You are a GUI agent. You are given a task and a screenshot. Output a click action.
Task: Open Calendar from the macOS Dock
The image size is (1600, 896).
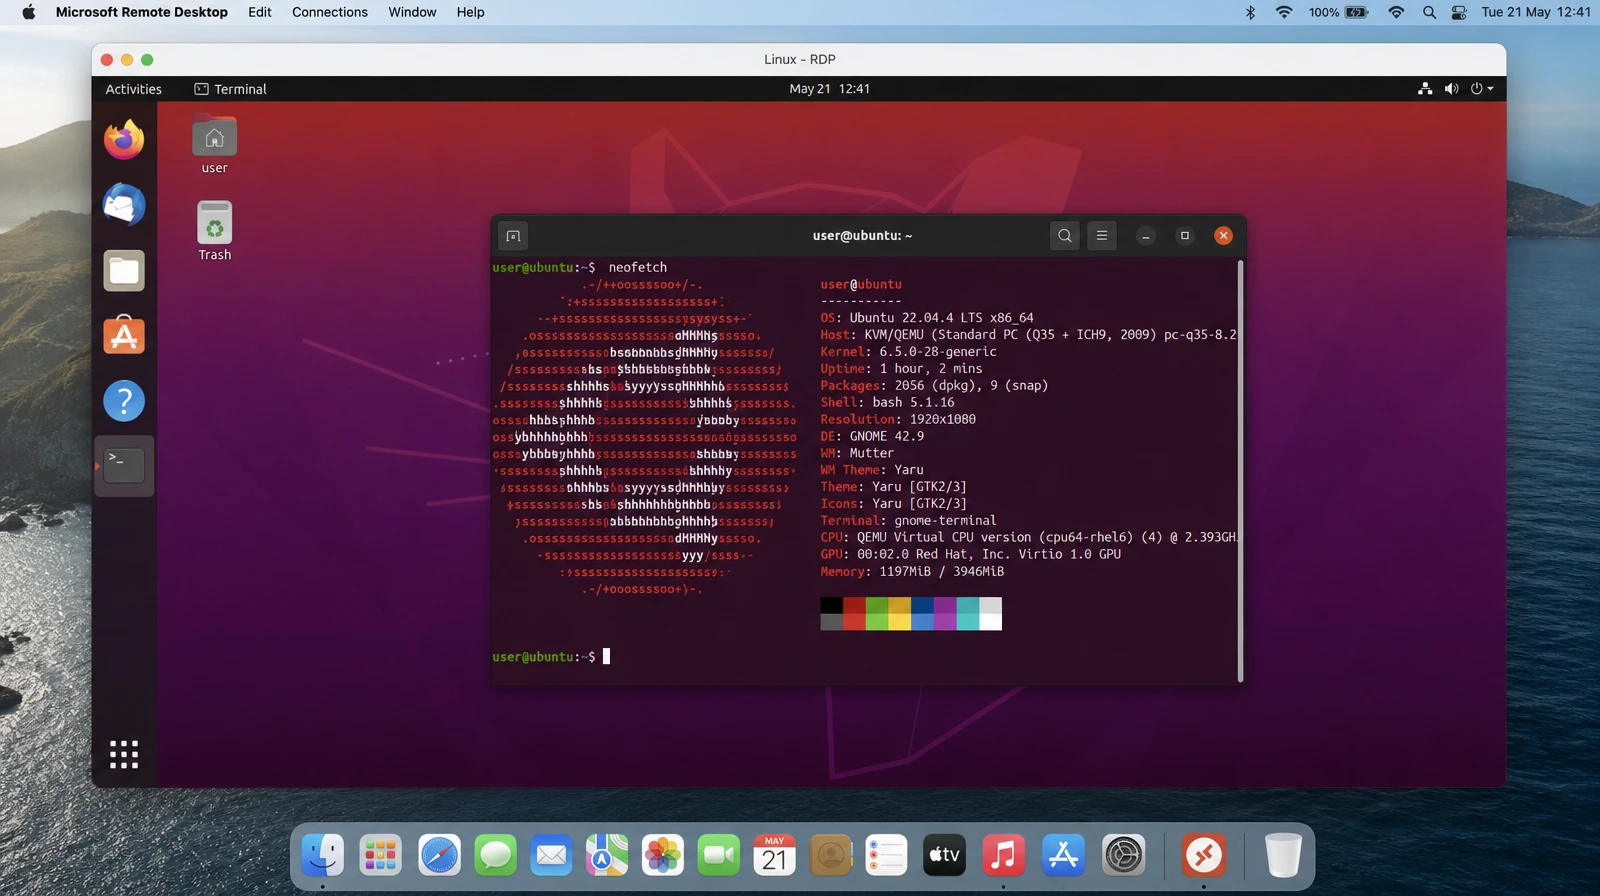[x=774, y=855]
